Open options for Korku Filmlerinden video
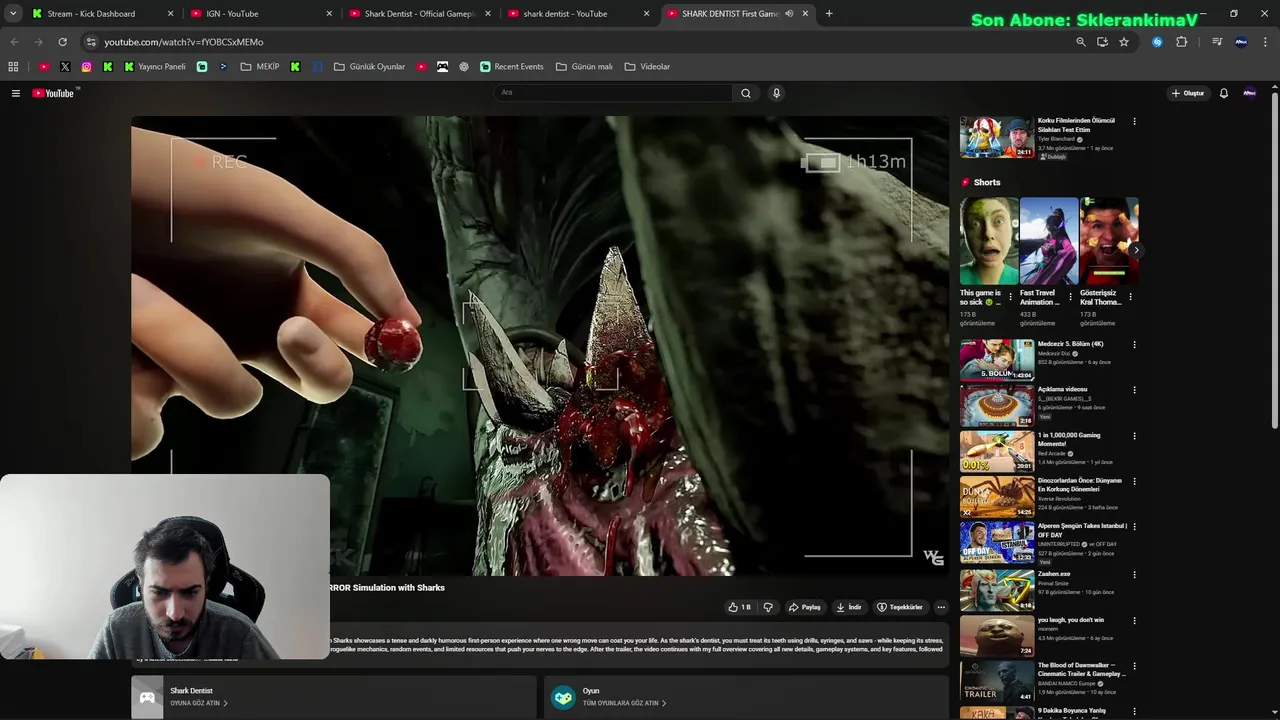The width and height of the screenshot is (1280, 720). pos(1134,122)
